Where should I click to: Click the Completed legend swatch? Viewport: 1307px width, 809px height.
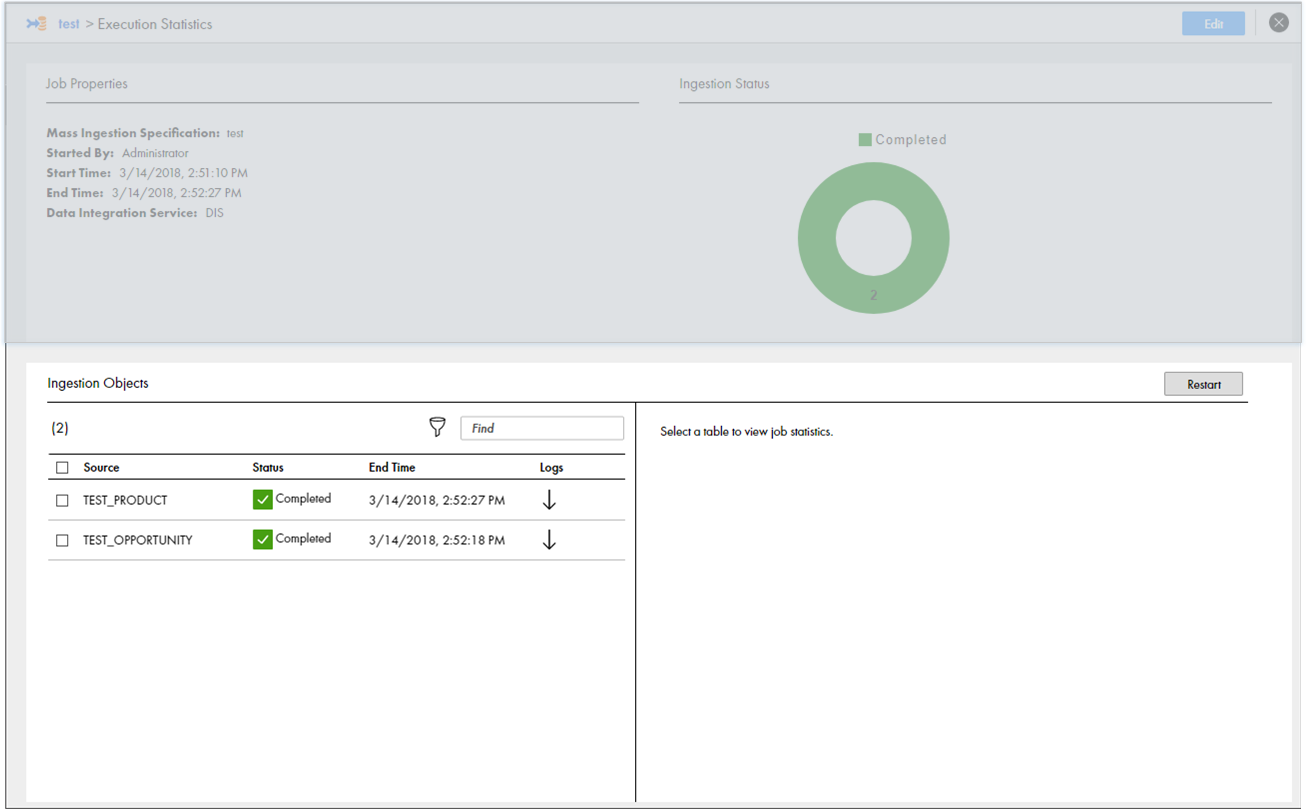click(x=865, y=140)
